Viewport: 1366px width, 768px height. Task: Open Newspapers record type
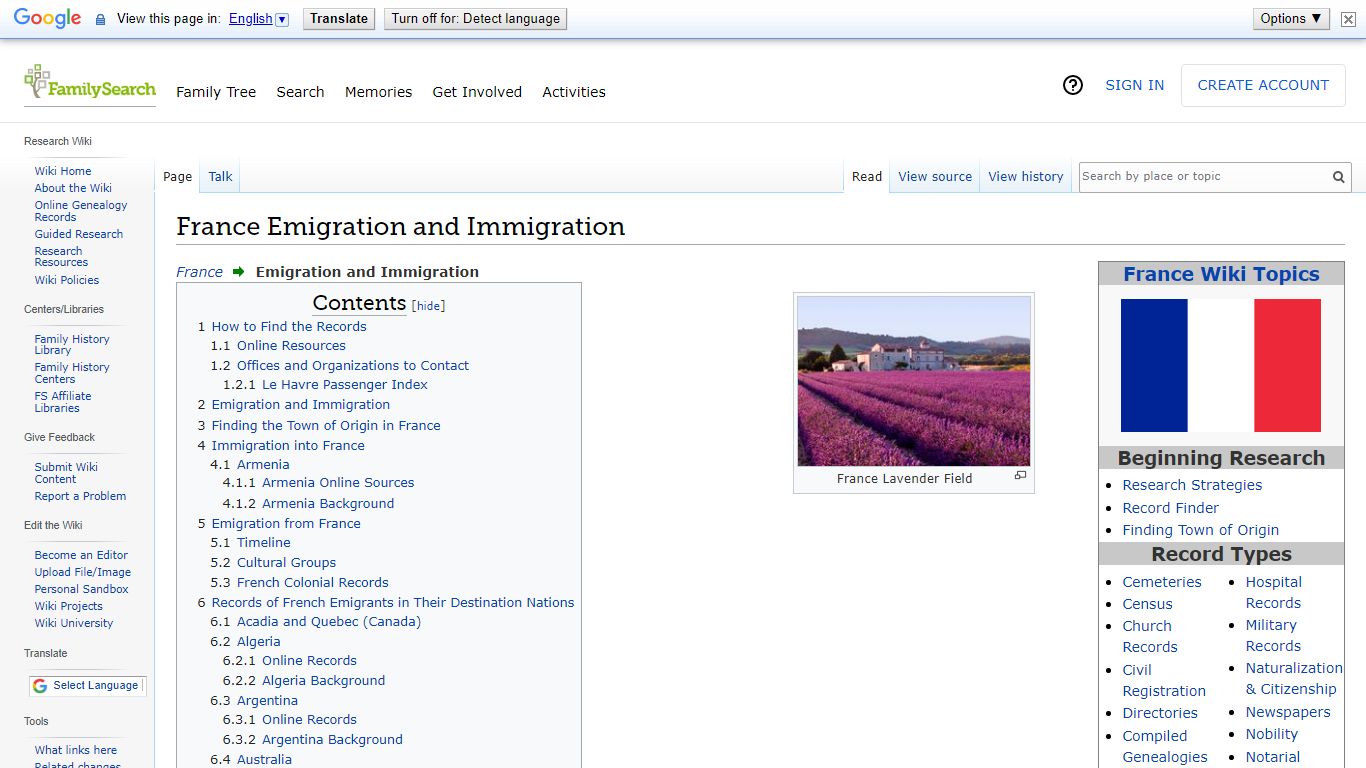(x=1288, y=712)
